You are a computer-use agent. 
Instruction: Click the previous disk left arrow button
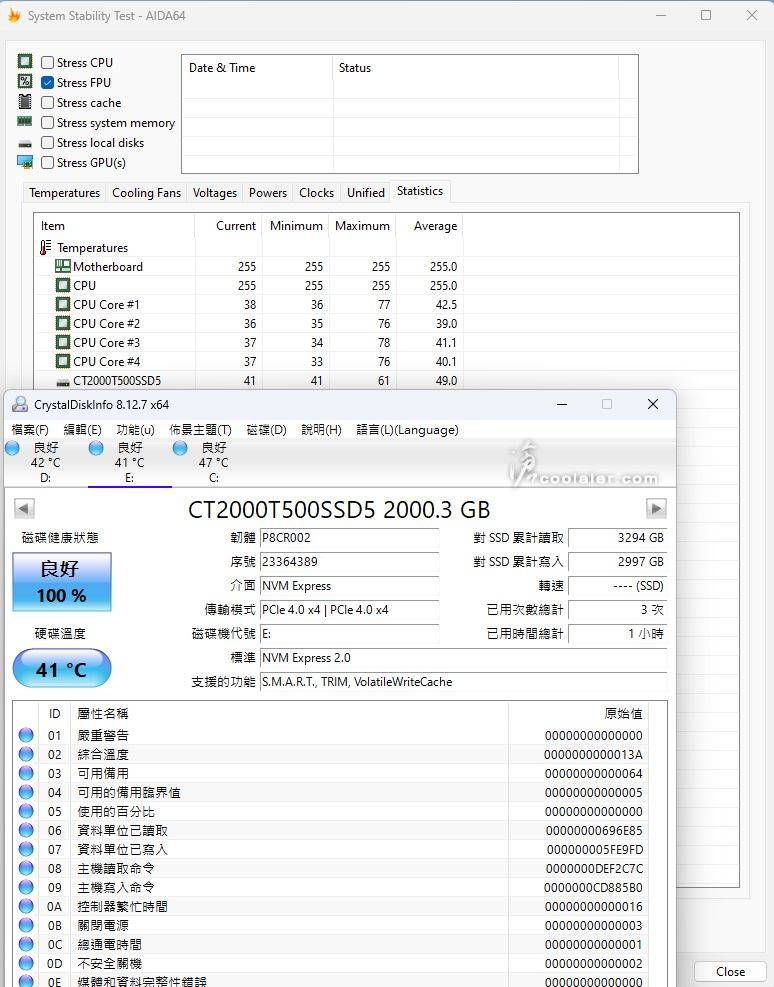coord(24,509)
